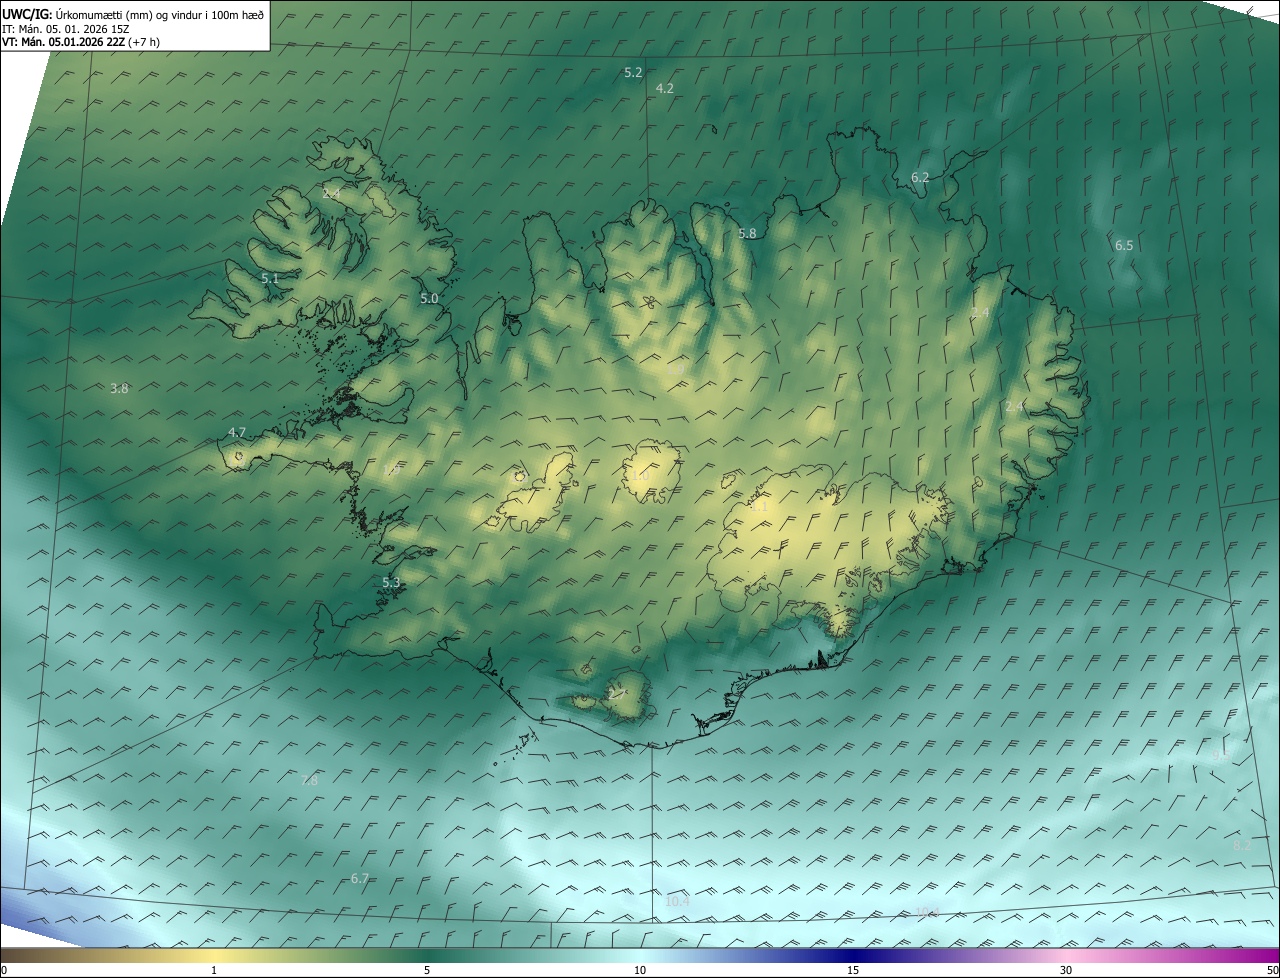Click the title line "UWC/IG: Úrkomumætti (mm) og vindur"
This screenshot has height=978, width=1280.
click(133, 15)
